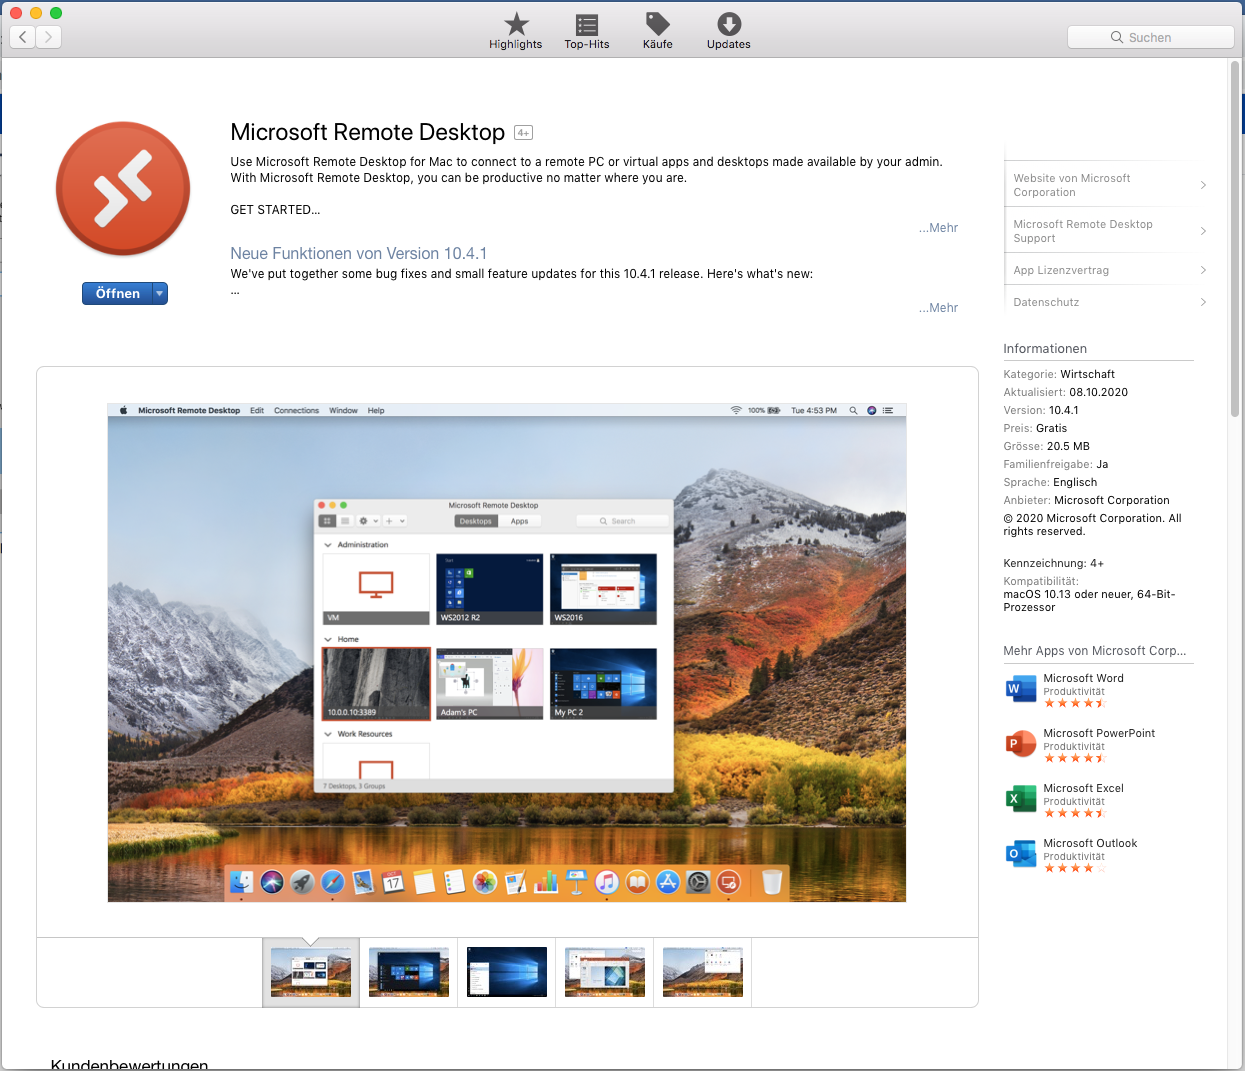The image size is (1245, 1071).
Task: Open the Käufe purchases tab
Action: [658, 31]
